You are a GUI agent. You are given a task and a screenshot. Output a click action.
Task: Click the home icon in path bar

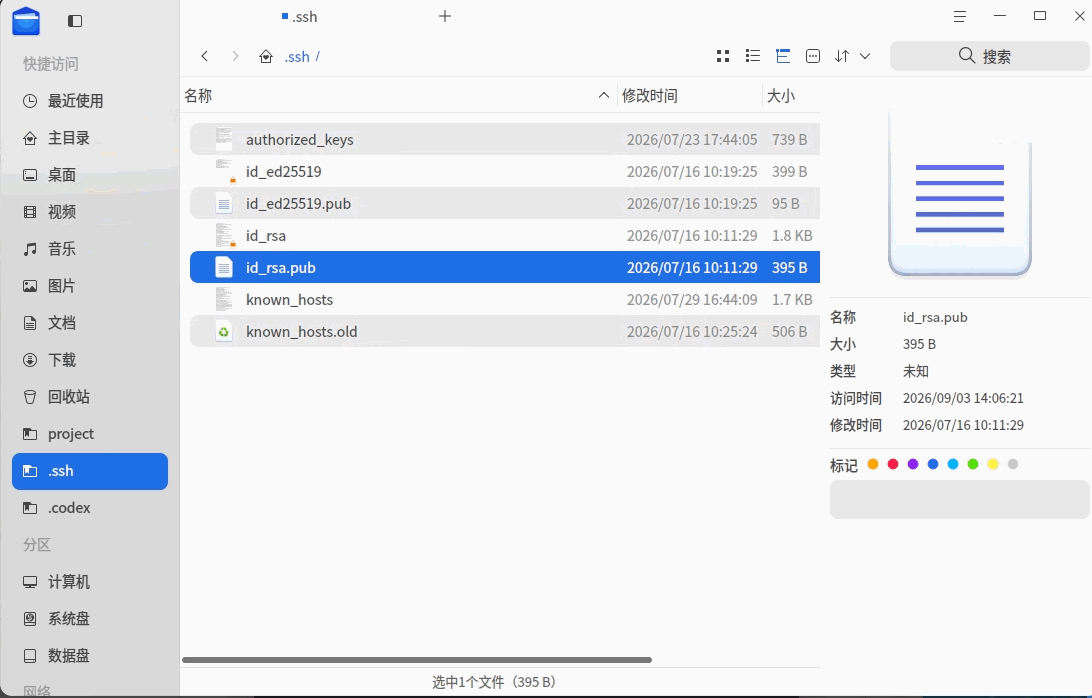click(265, 56)
